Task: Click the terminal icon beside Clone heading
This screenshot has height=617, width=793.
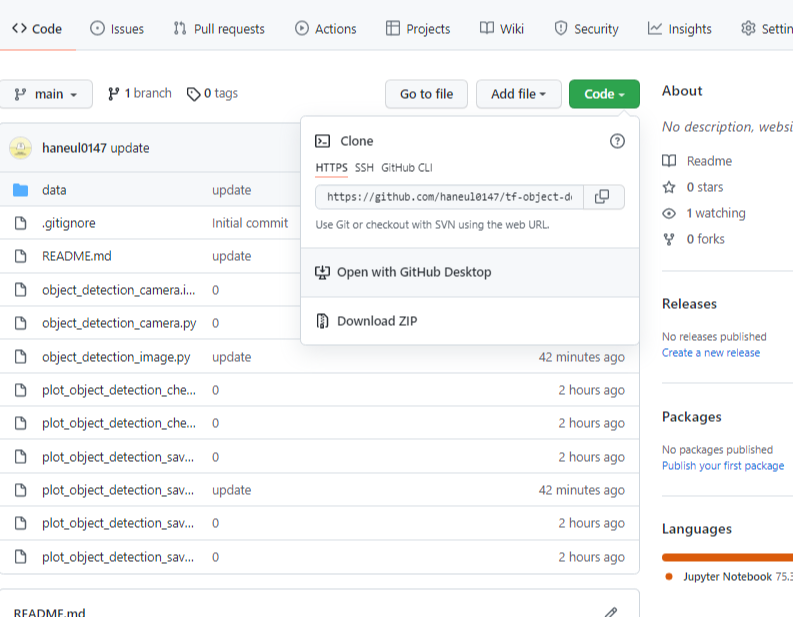Action: (322, 141)
